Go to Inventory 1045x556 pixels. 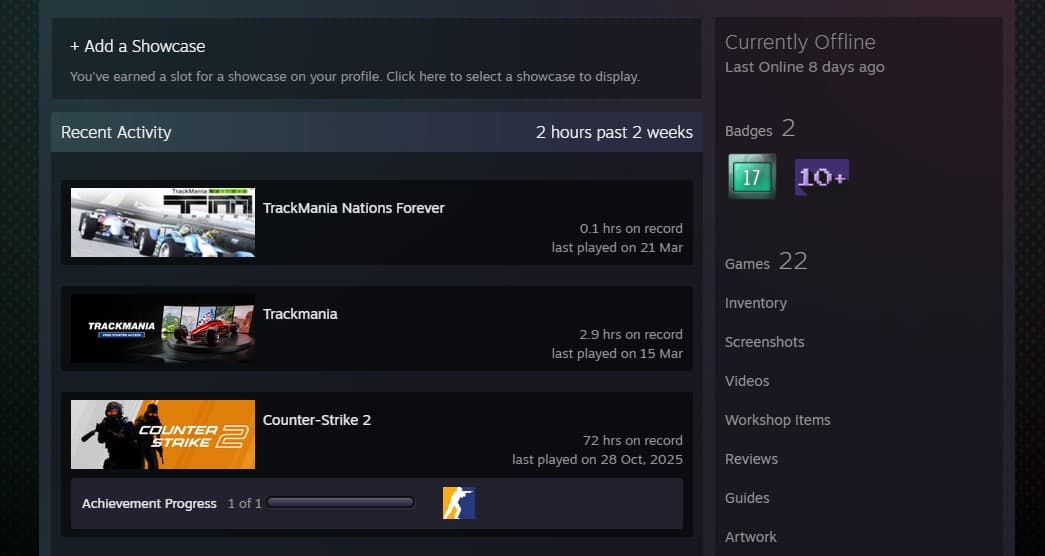(755, 303)
